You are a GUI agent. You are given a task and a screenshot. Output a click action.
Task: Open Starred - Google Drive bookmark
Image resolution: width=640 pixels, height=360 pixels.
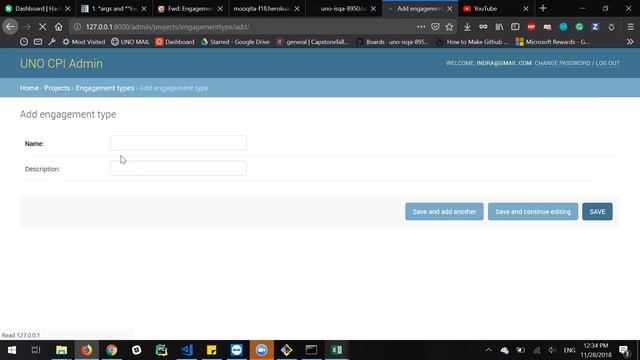235,42
